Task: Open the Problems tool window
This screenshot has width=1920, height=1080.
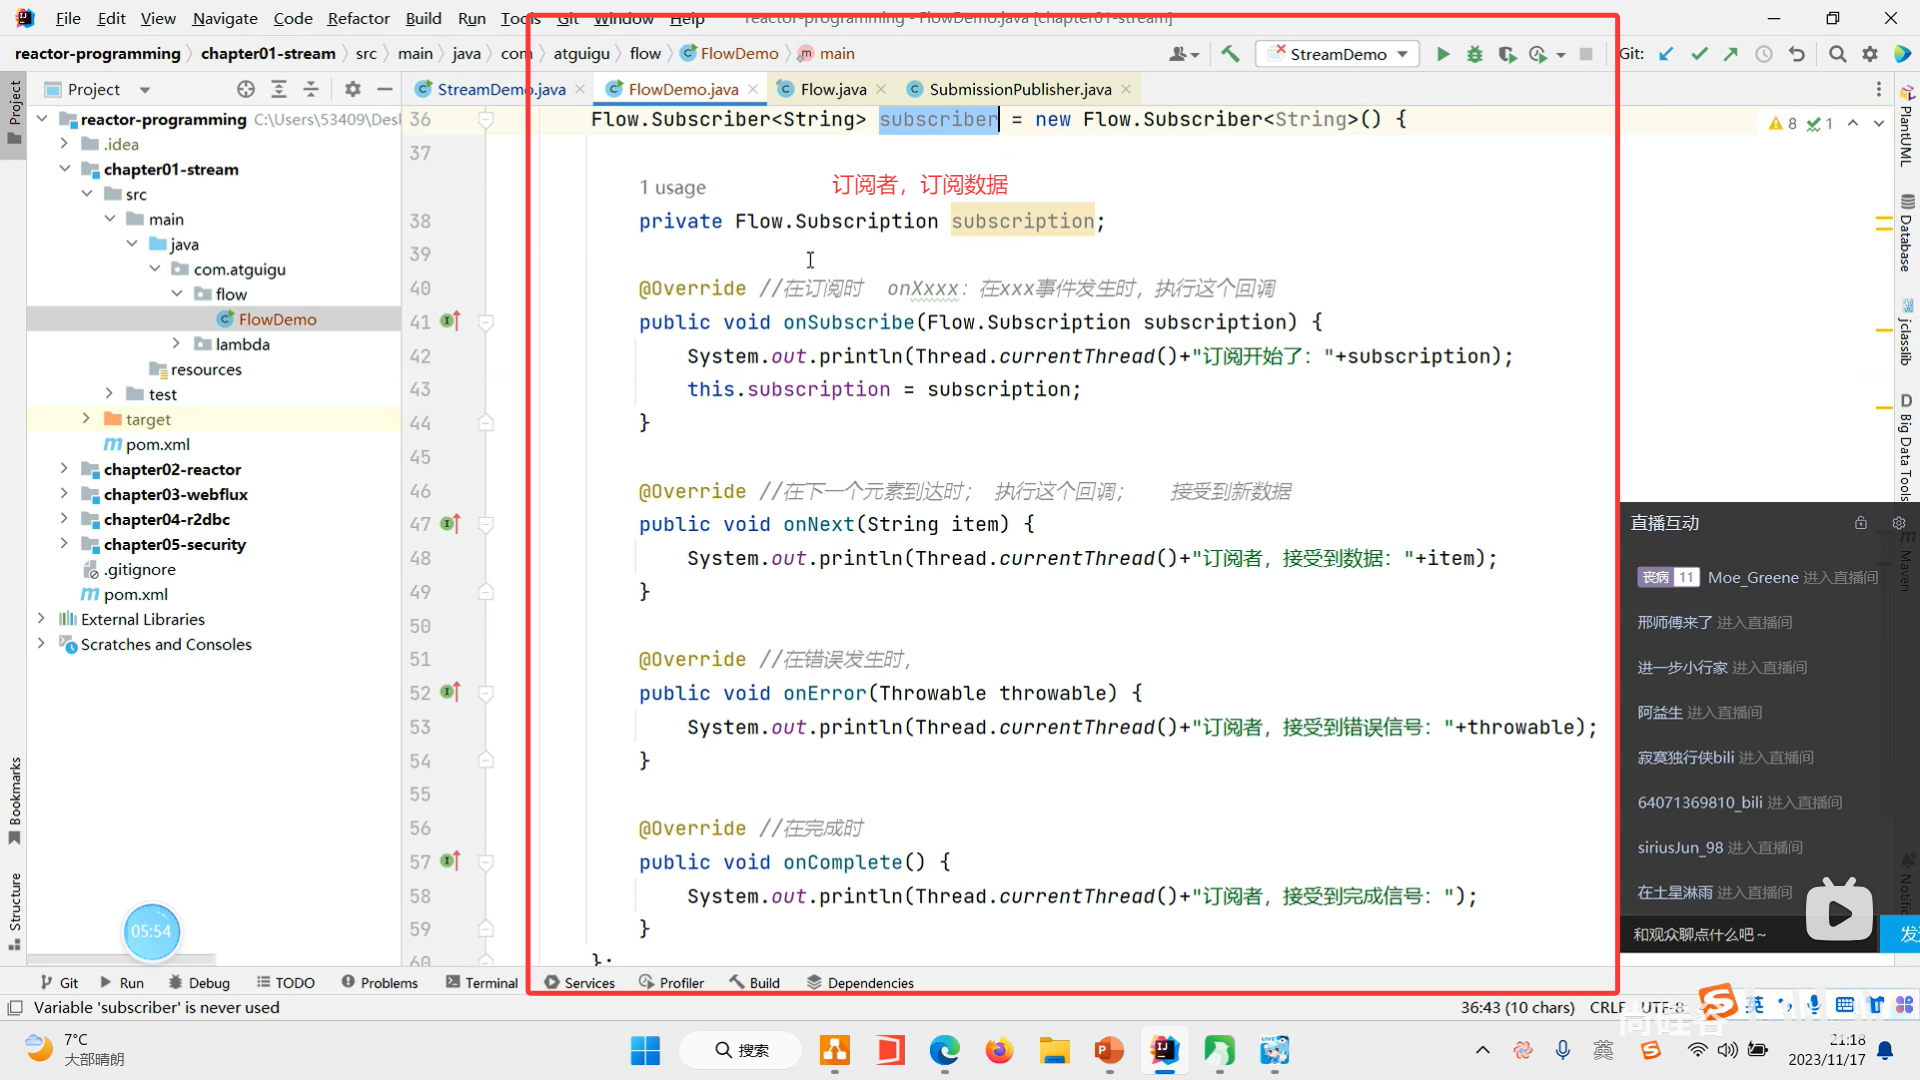Action: click(379, 983)
